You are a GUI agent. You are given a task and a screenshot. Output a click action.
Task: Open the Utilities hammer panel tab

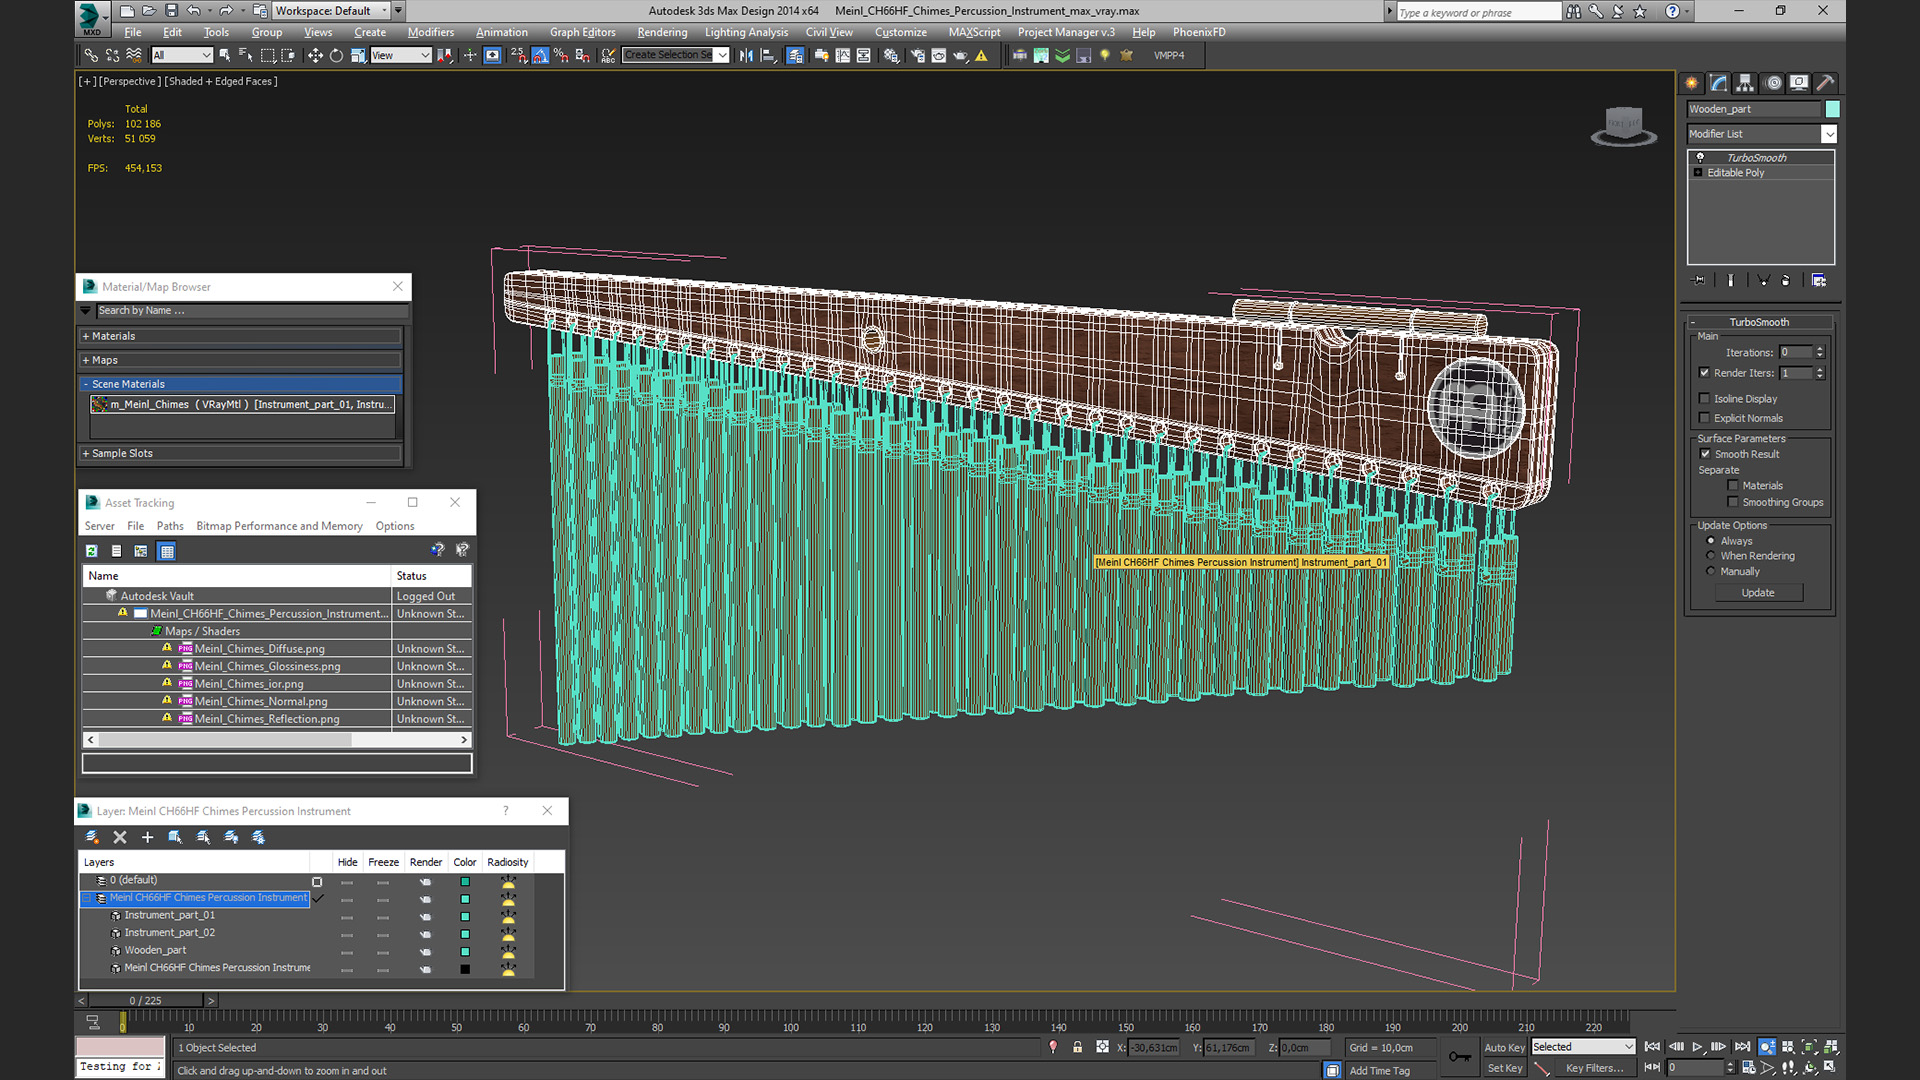[1825, 83]
